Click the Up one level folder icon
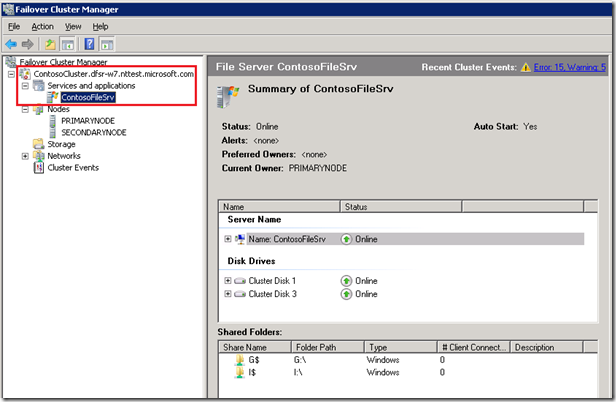 pyautogui.click(x=50, y=44)
